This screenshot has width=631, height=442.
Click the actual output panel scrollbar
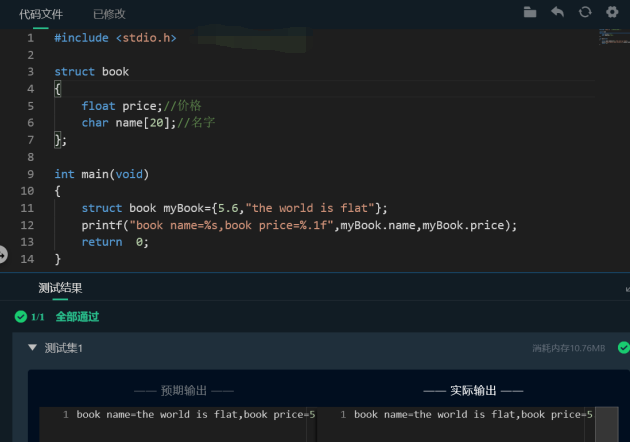[x=606, y=424]
